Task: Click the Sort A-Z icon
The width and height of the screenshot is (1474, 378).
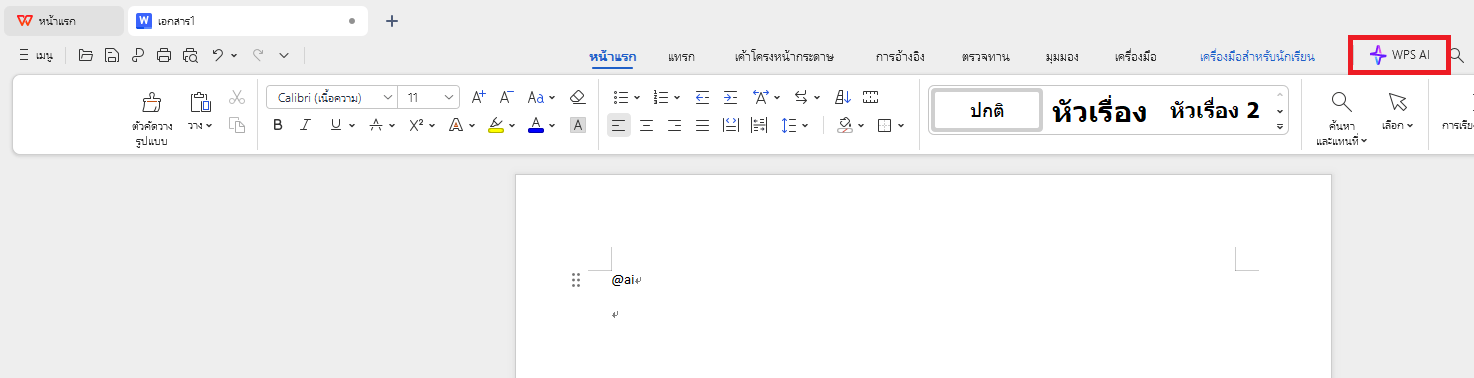Action: (x=842, y=97)
